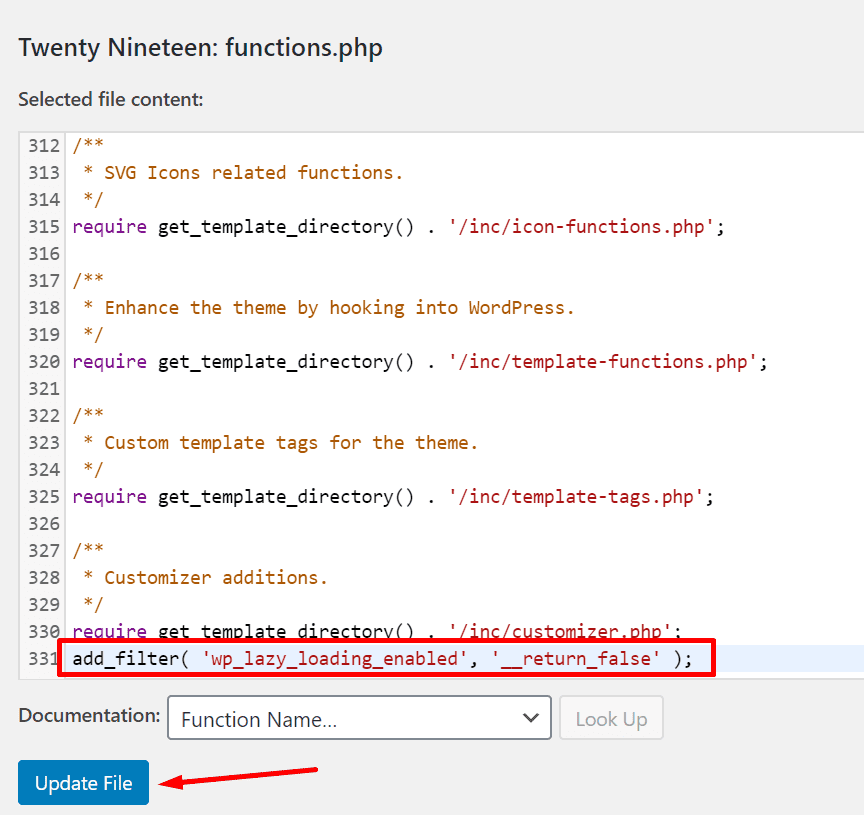
Task: Click line number 312 in the gutter
Action: click(x=44, y=145)
